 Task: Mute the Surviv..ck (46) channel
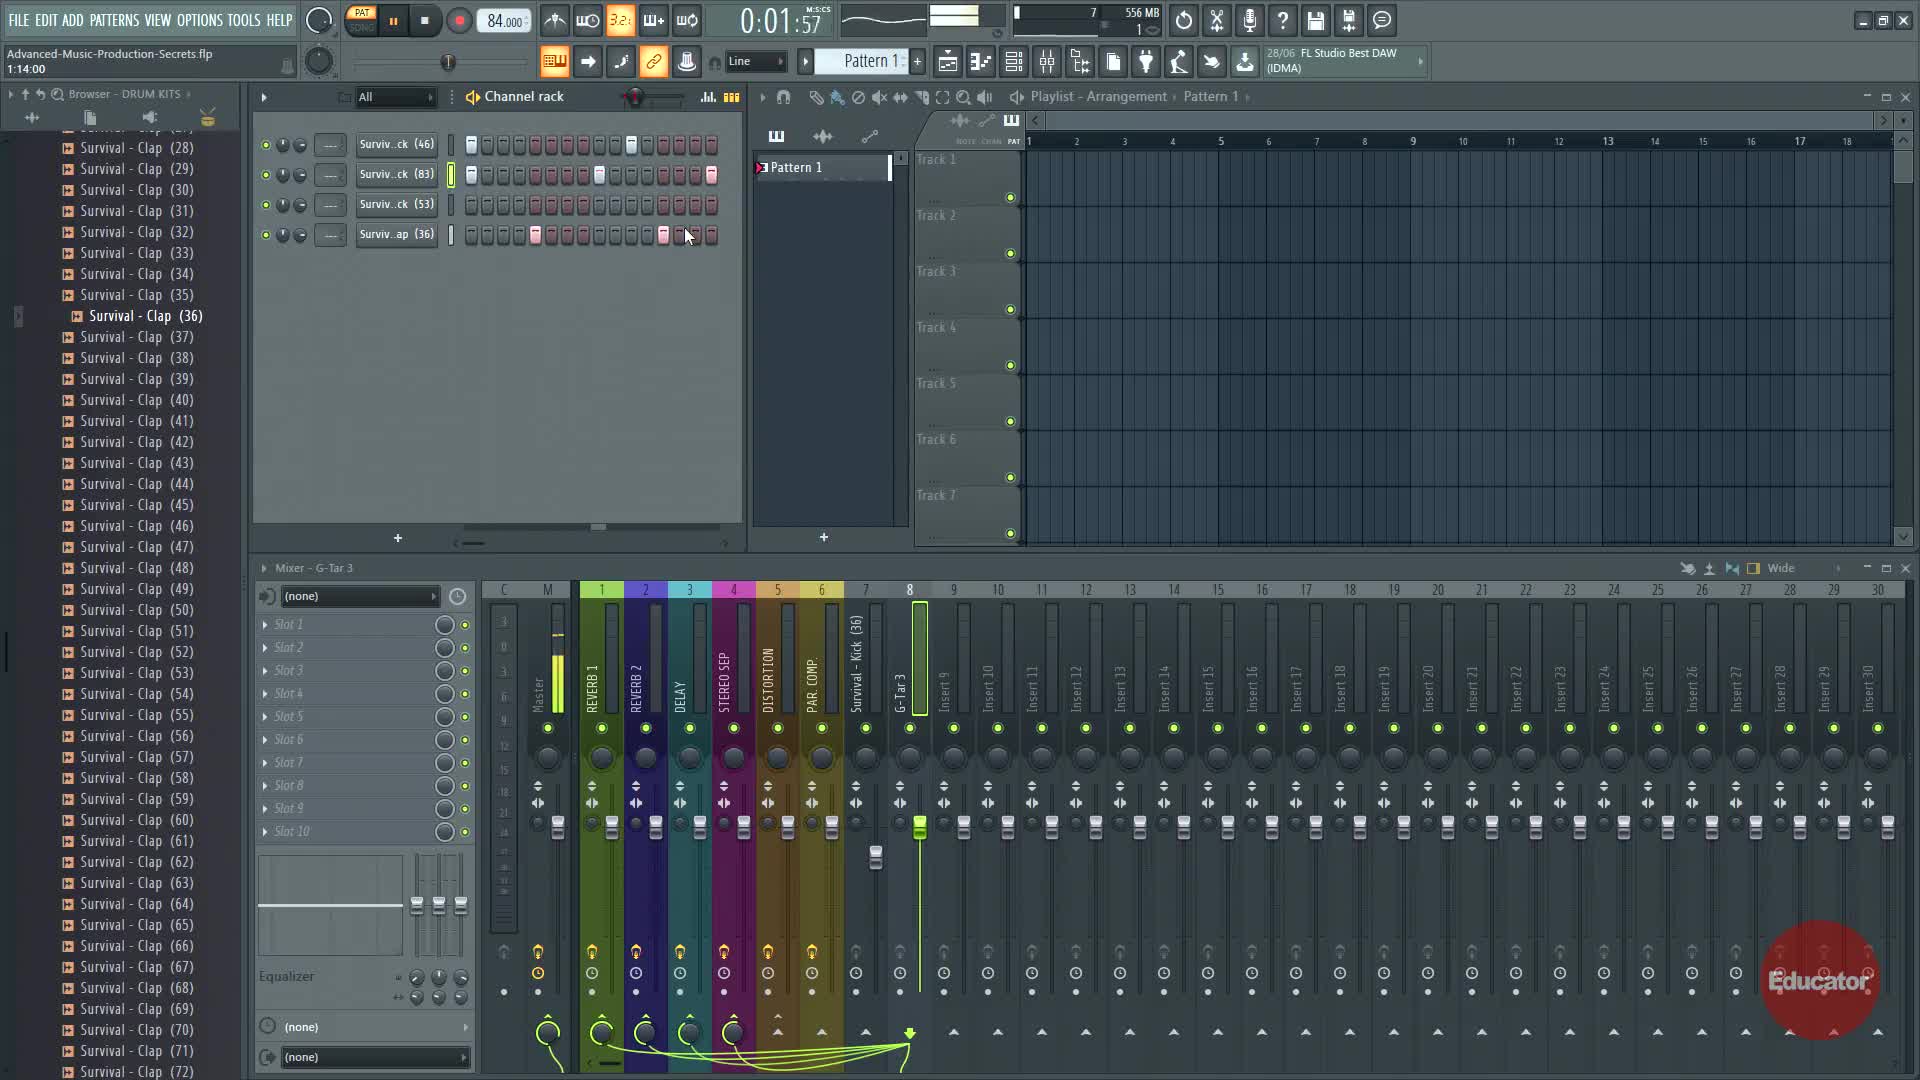pyautogui.click(x=265, y=145)
